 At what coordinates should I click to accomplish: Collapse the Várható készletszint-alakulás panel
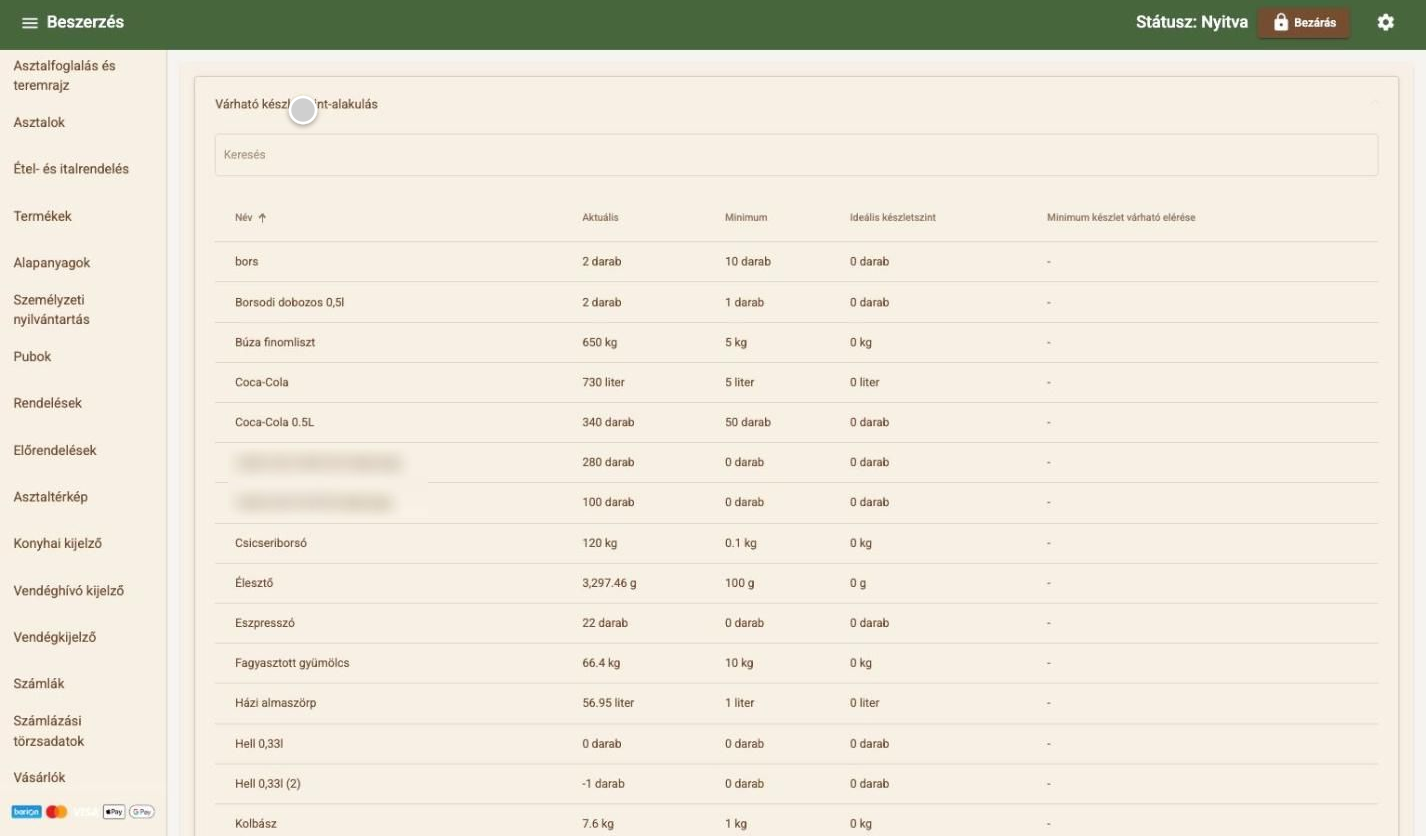pos(1375,104)
